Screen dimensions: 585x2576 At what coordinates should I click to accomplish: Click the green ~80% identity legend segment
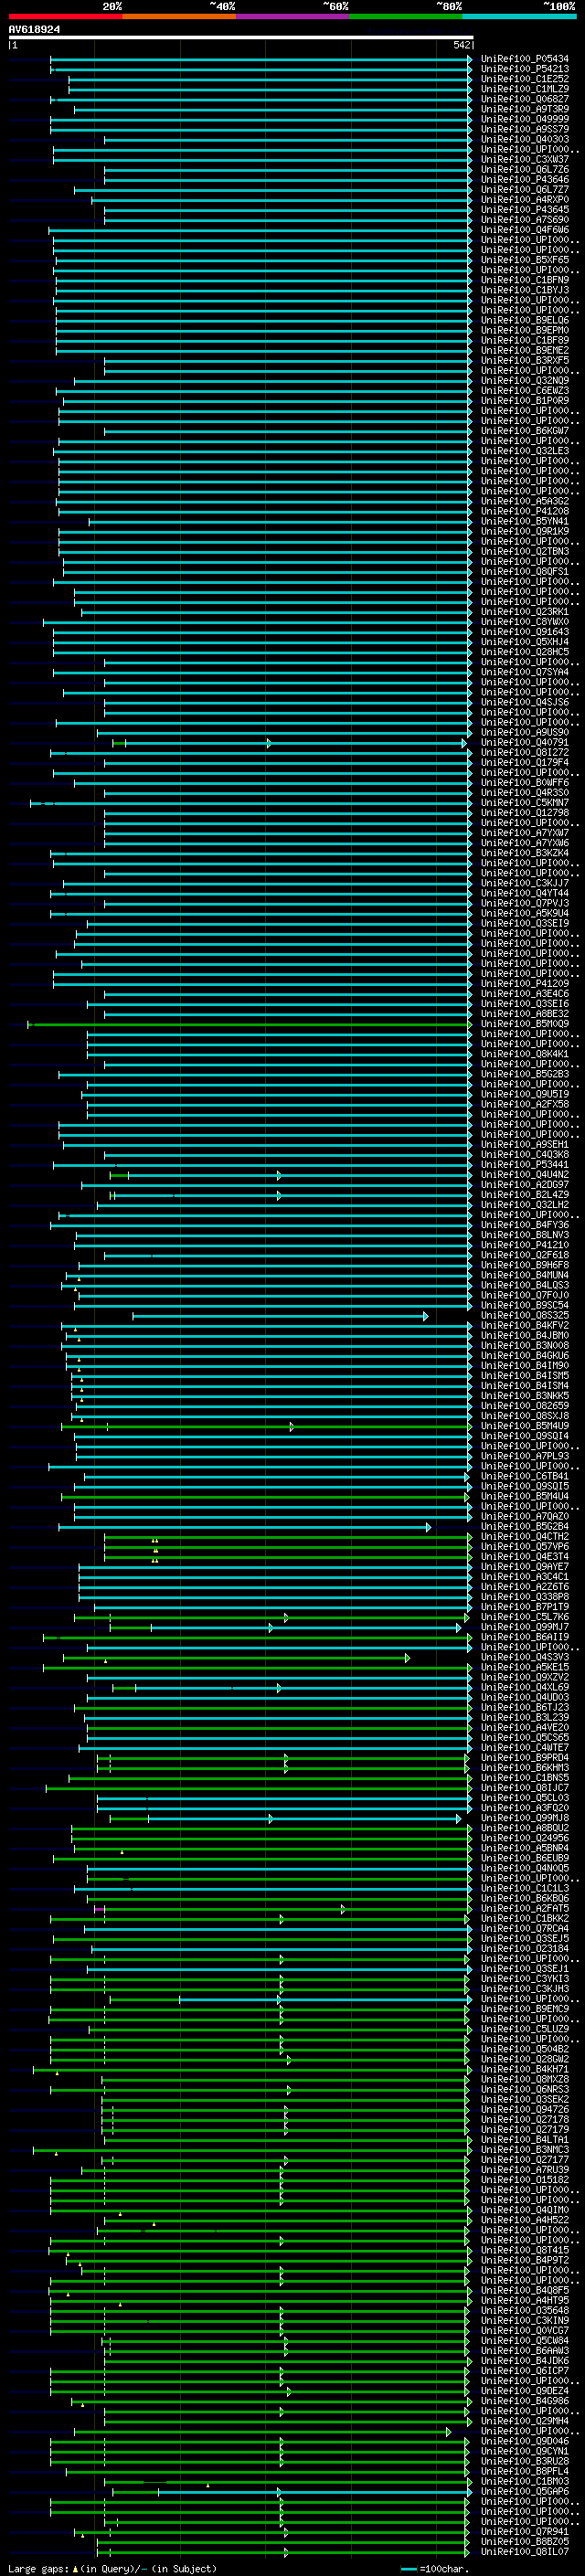(406, 16)
